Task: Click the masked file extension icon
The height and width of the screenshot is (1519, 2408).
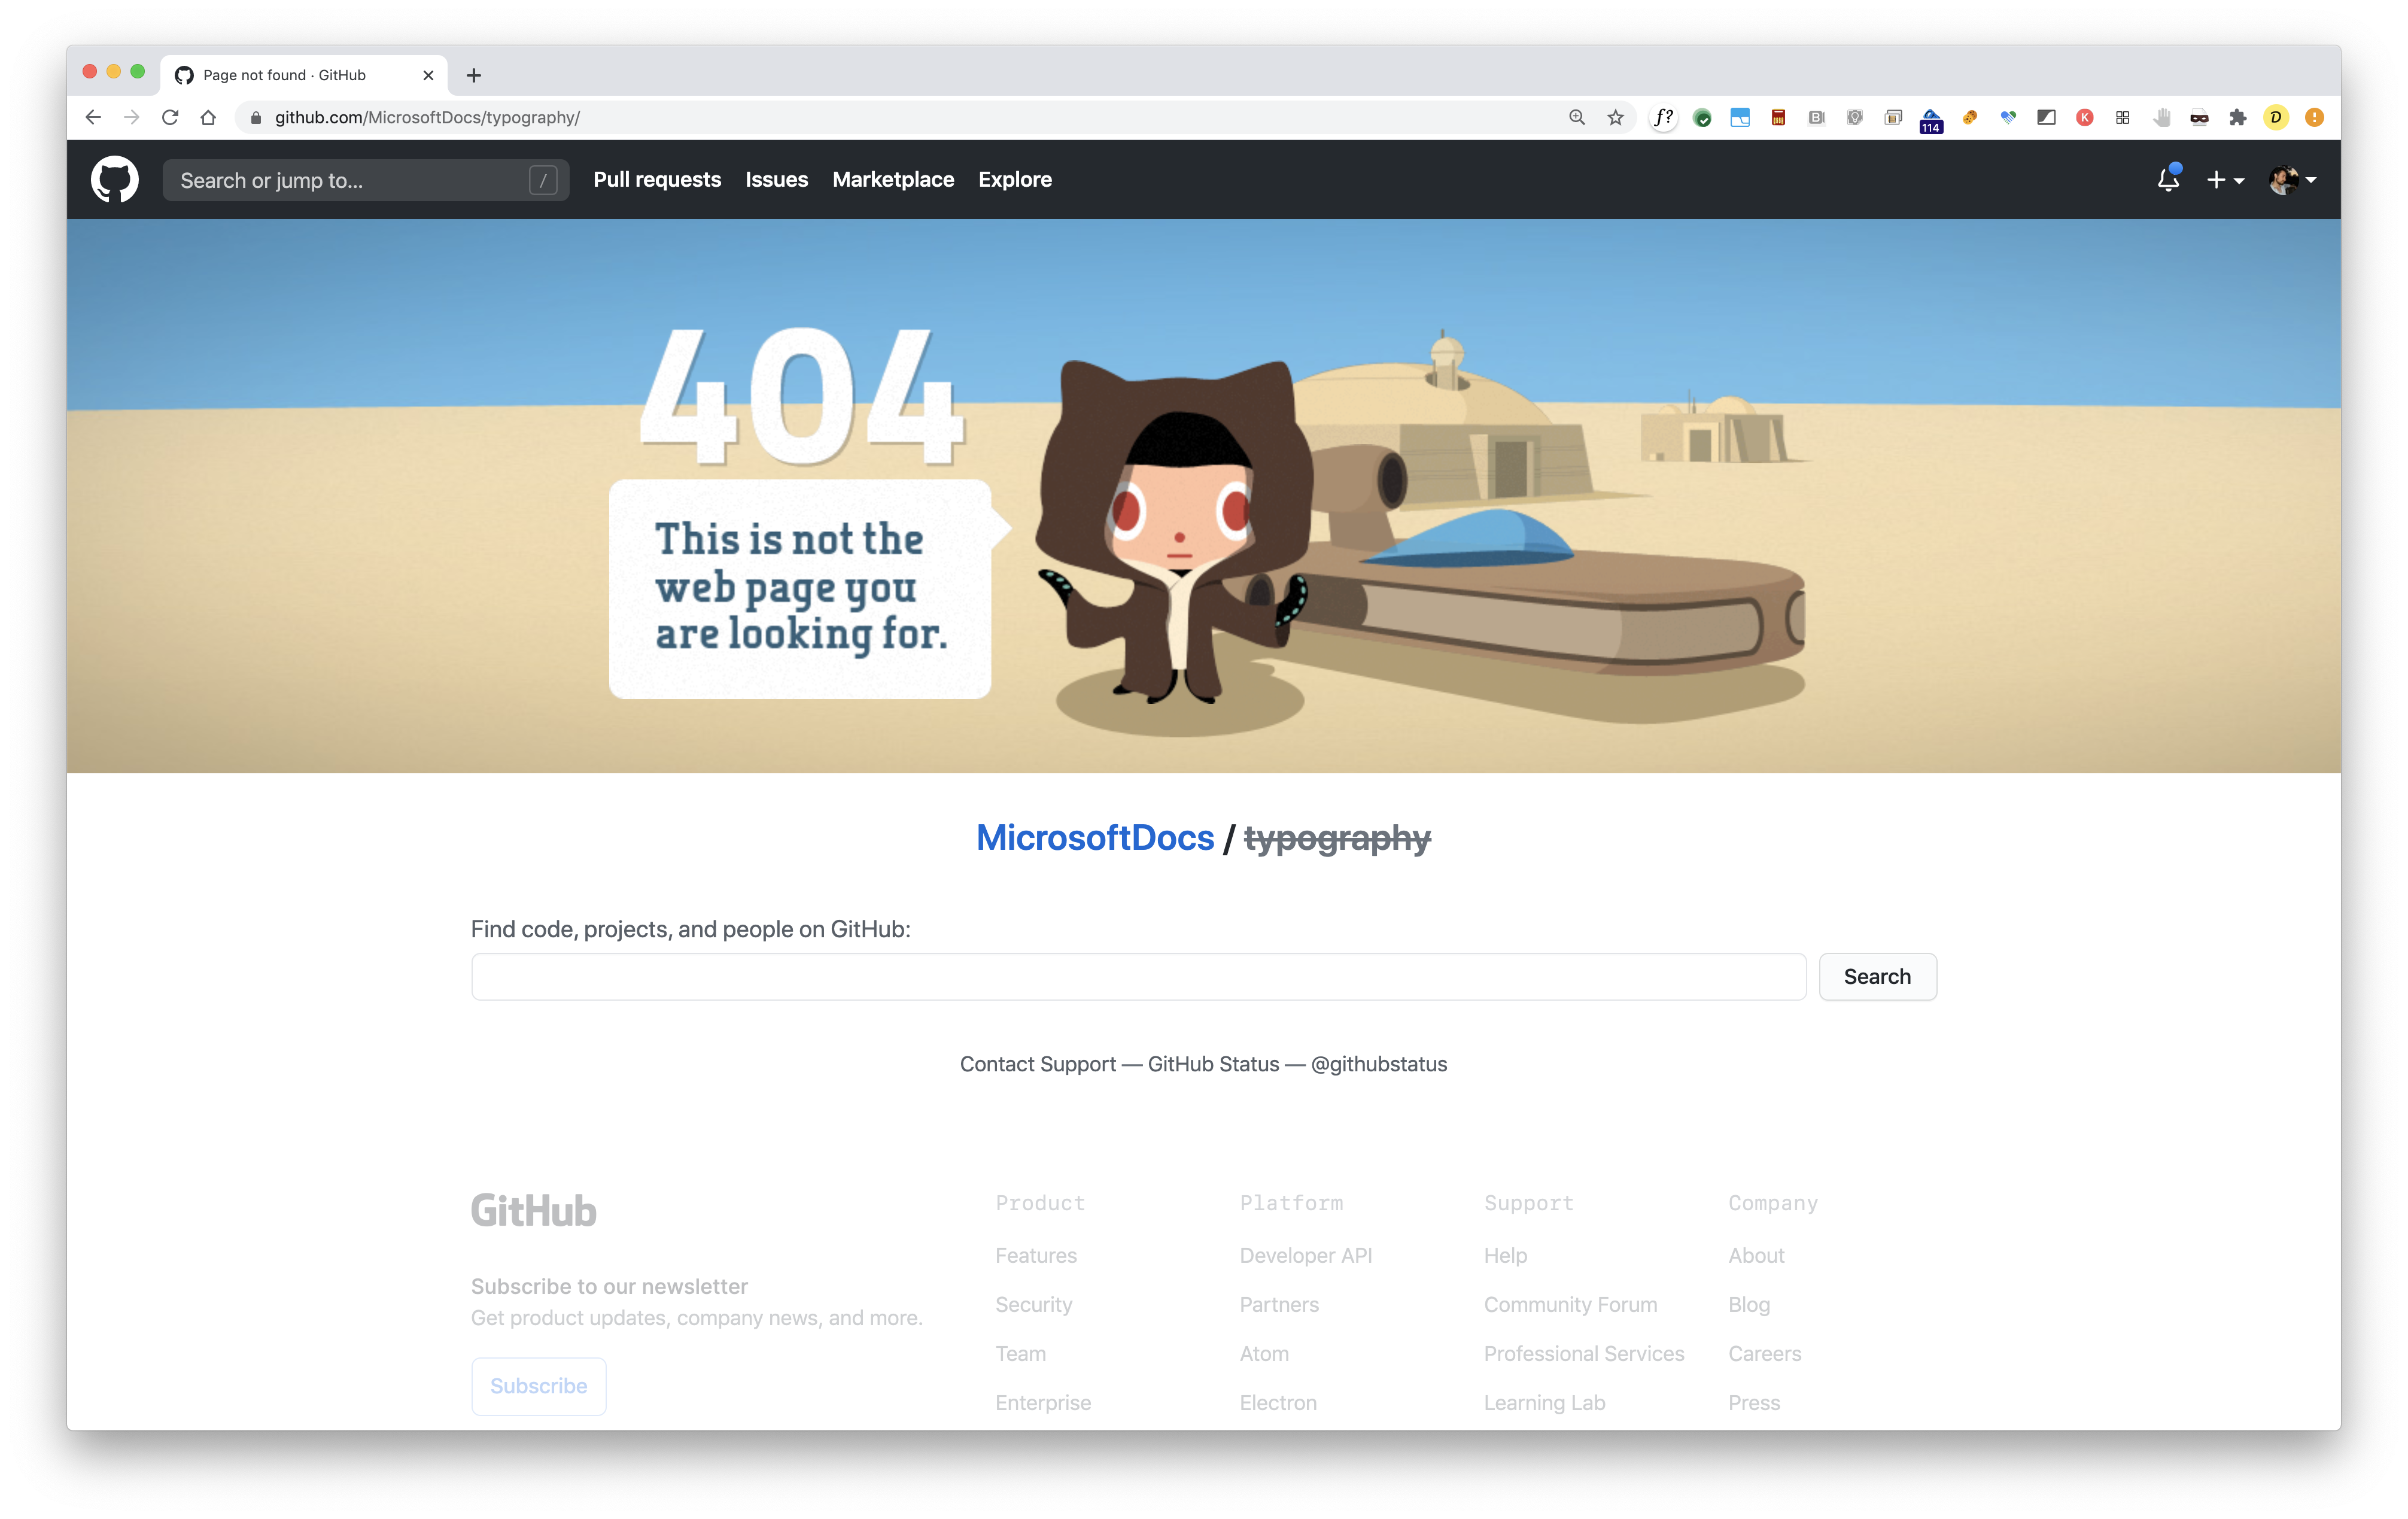Action: pyautogui.click(x=2199, y=118)
